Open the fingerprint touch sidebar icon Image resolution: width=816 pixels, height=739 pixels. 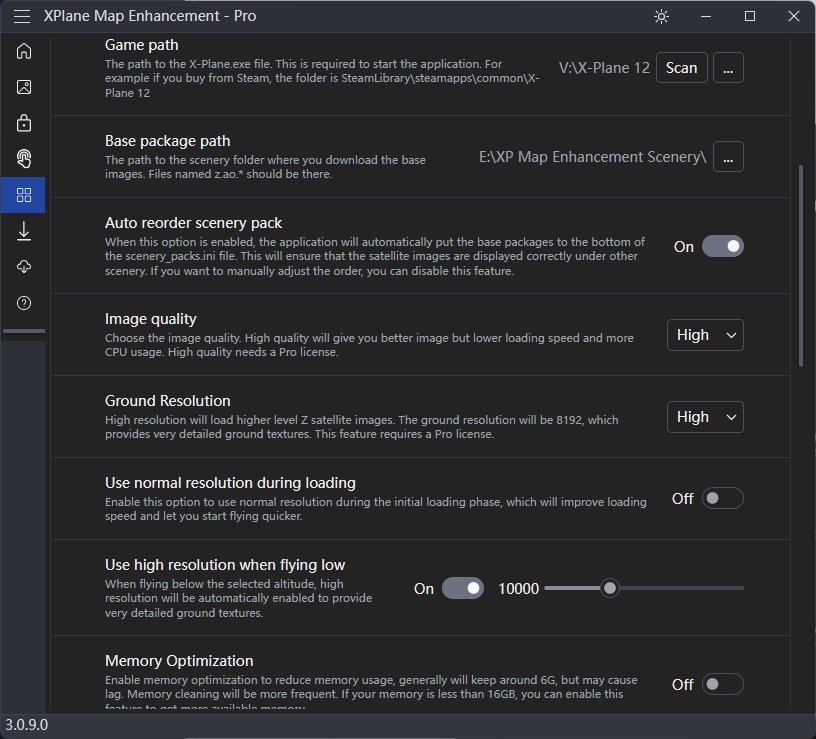[x=24, y=159]
